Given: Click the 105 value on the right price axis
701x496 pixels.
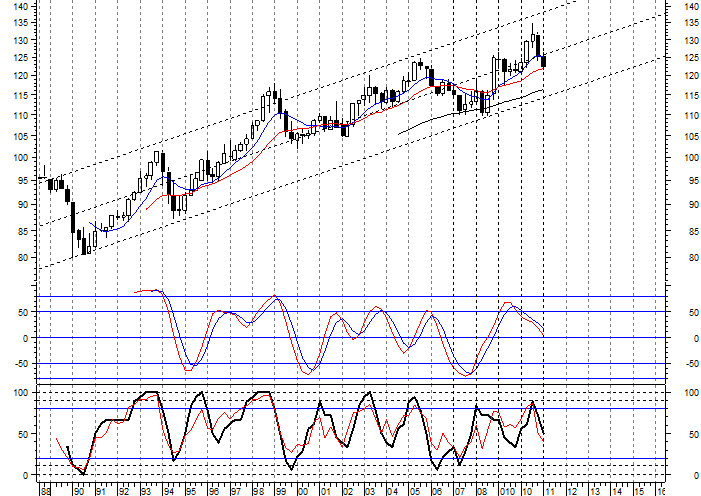Looking at the screenshot, I should [693, 136].
